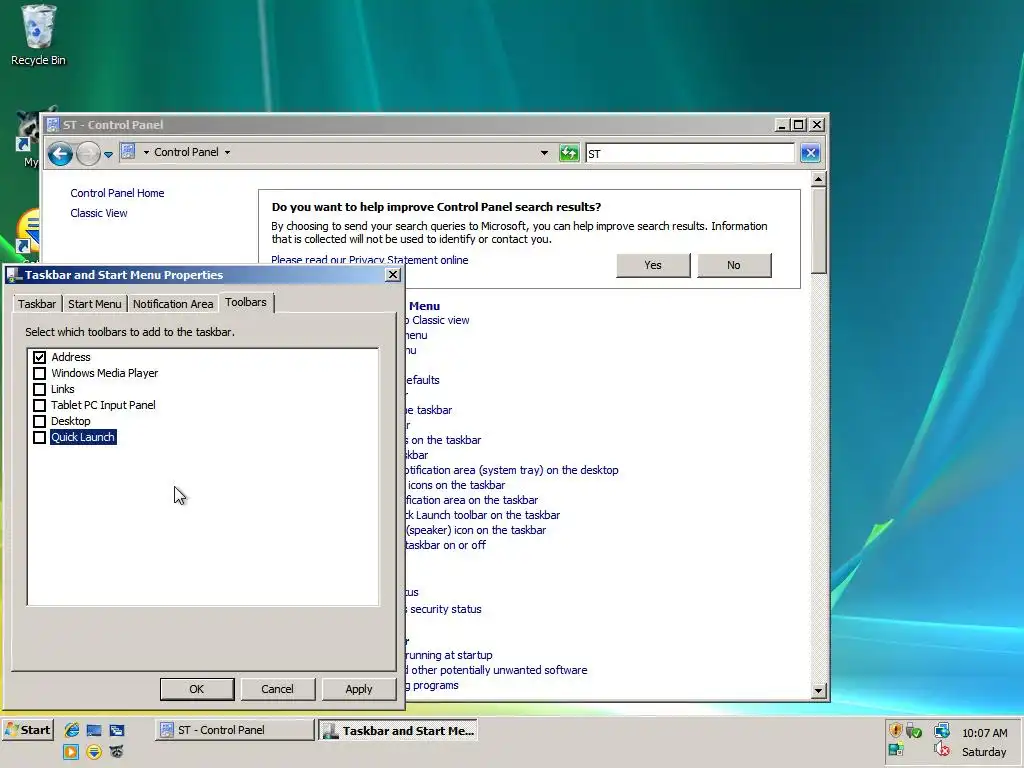Click No to decline sending queries
1024x768 pixels.
(734, 265)
